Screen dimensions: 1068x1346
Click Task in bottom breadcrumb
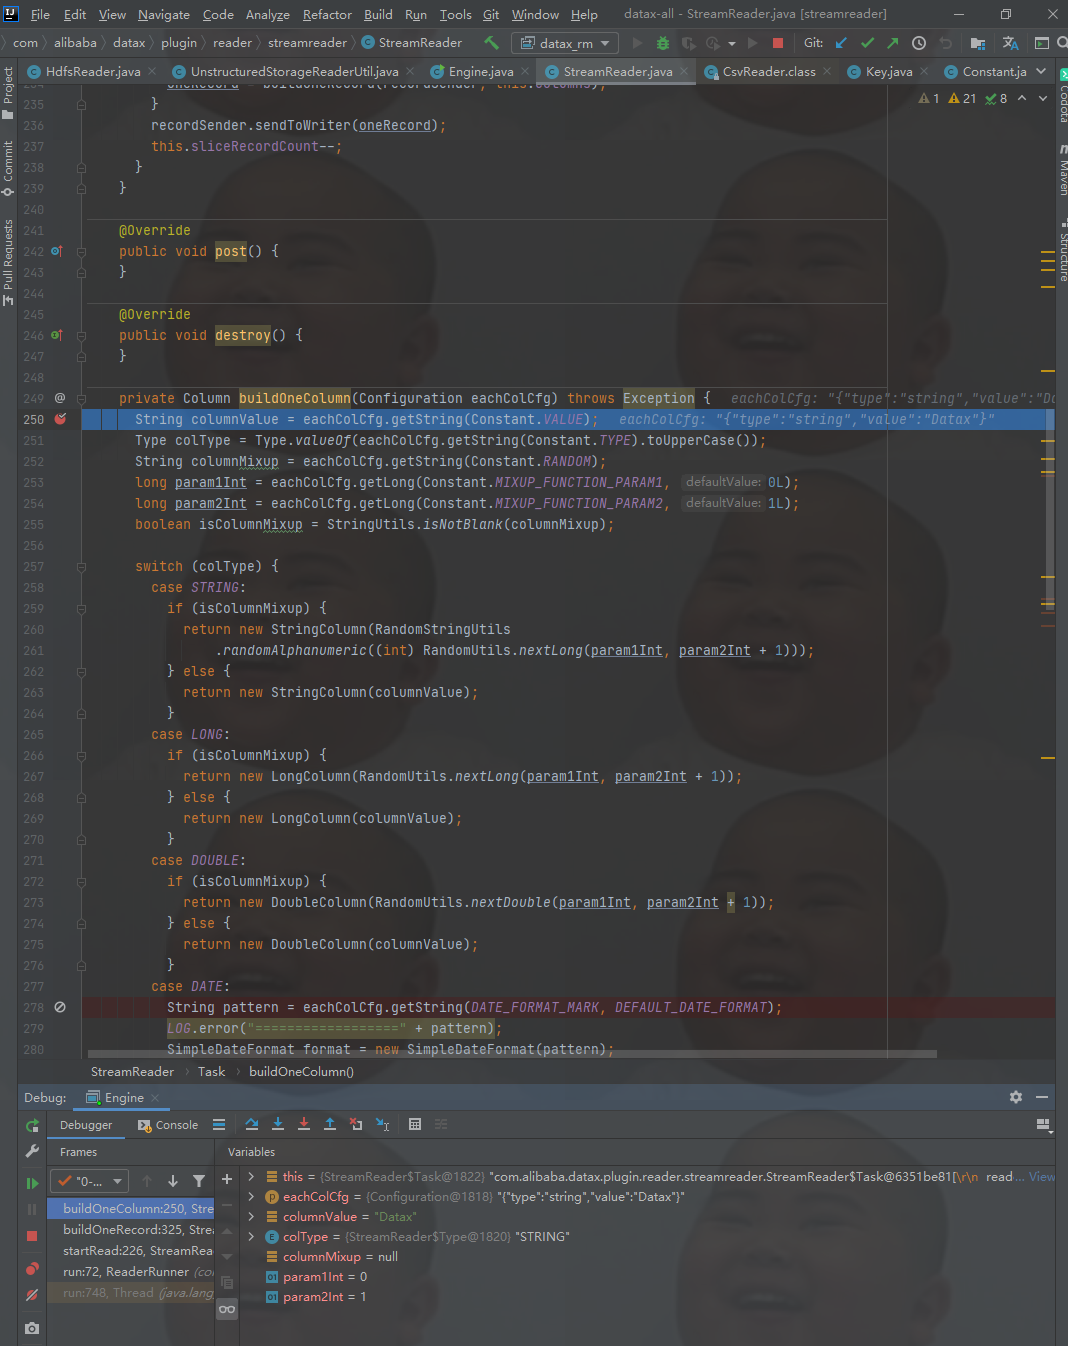tap(211, 1072)
